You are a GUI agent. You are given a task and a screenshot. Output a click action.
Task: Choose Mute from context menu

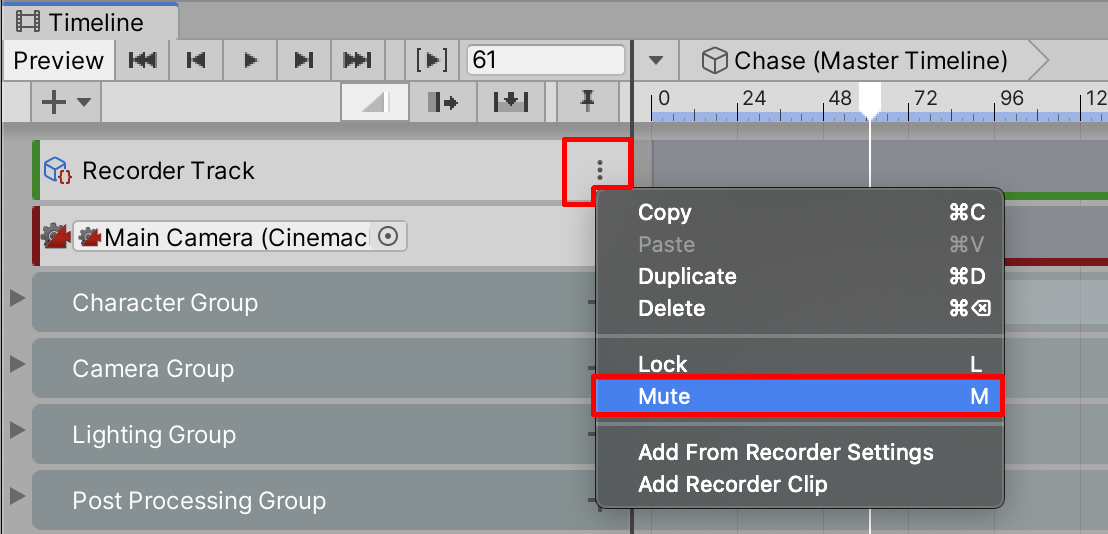[x=799, y=396]
